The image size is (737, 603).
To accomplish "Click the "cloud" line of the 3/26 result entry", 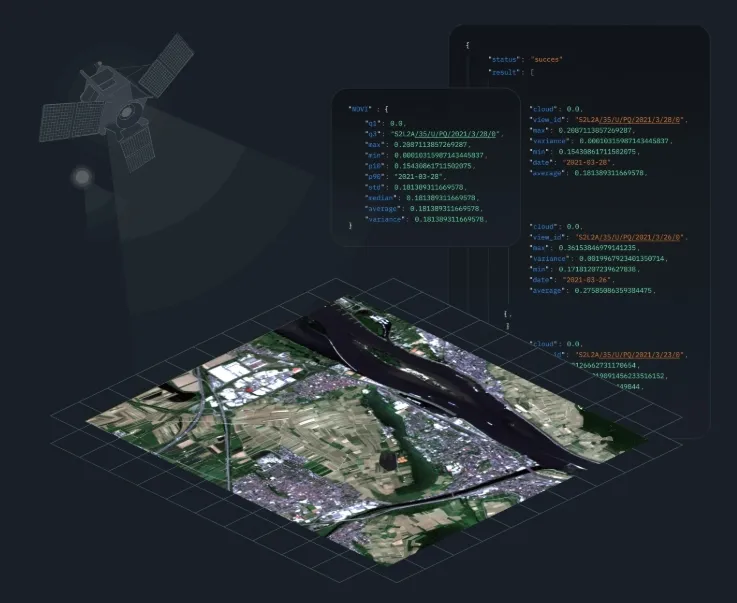I will [x=557, y=227].
